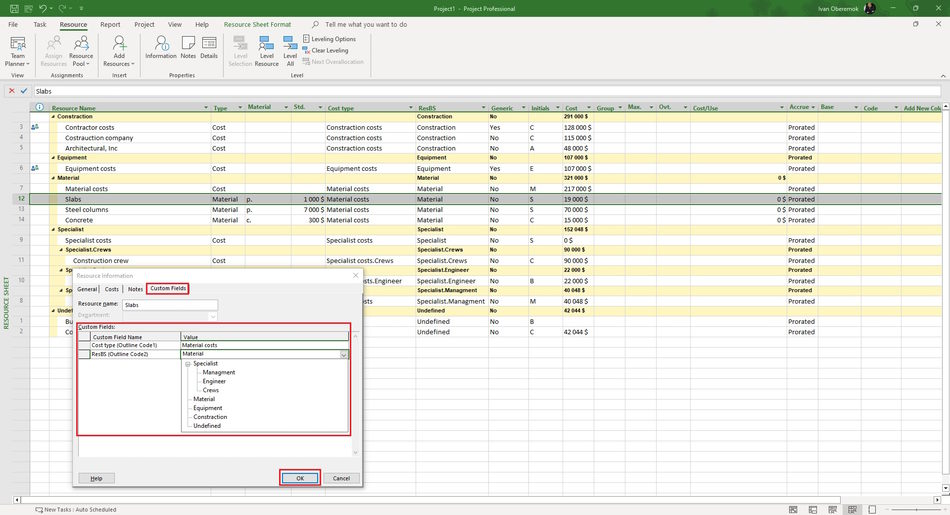This screenshot has width=950, height=515.
Task: Choose Crews in the ResBS tree
Action: pos(211,390)
